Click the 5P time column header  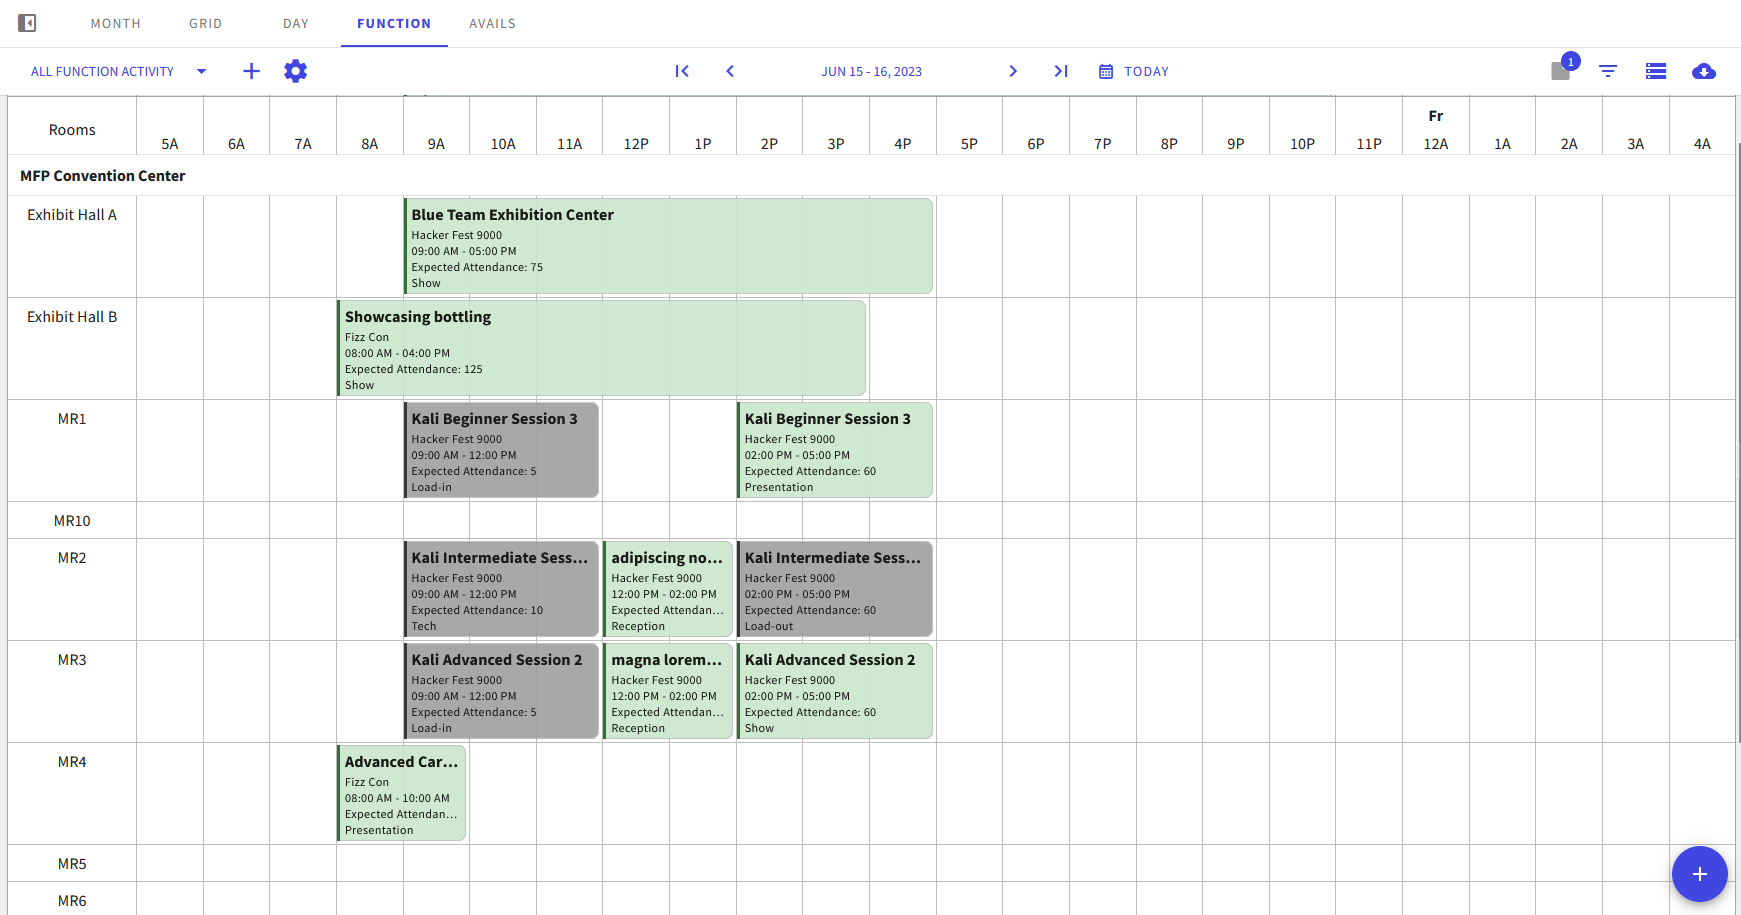coord(969,144)
